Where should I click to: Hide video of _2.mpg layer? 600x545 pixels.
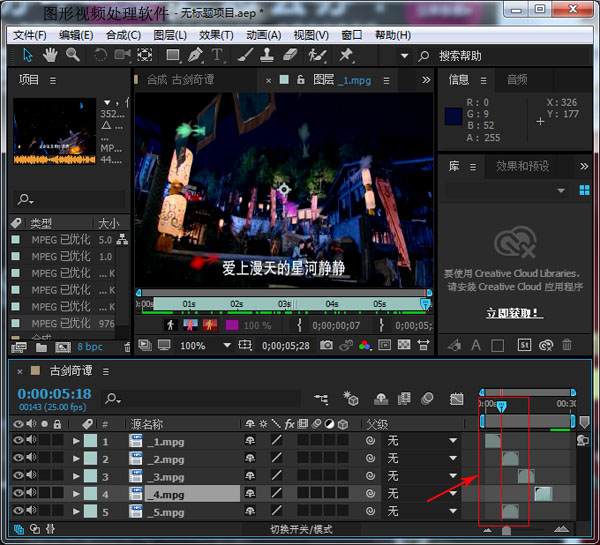pos(18,458)
